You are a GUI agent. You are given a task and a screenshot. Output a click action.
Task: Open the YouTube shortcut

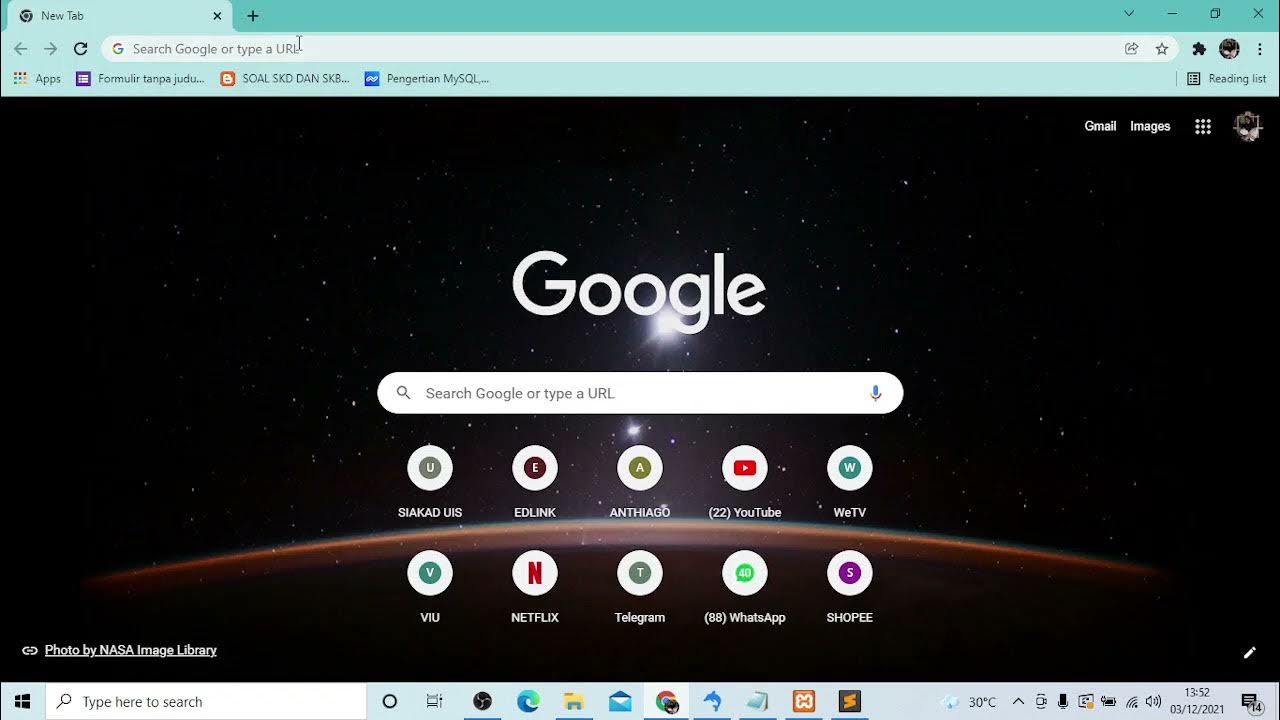coord(745,484)
